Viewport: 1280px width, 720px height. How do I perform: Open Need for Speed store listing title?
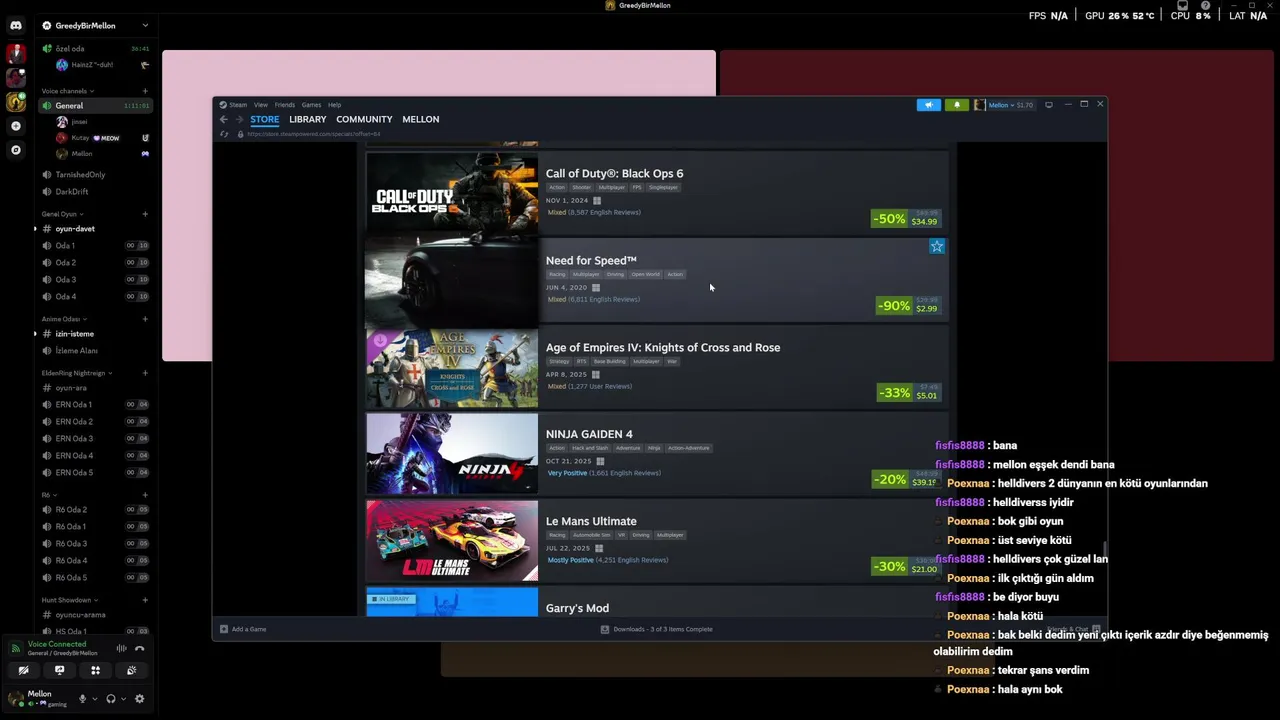coord(591,260)
